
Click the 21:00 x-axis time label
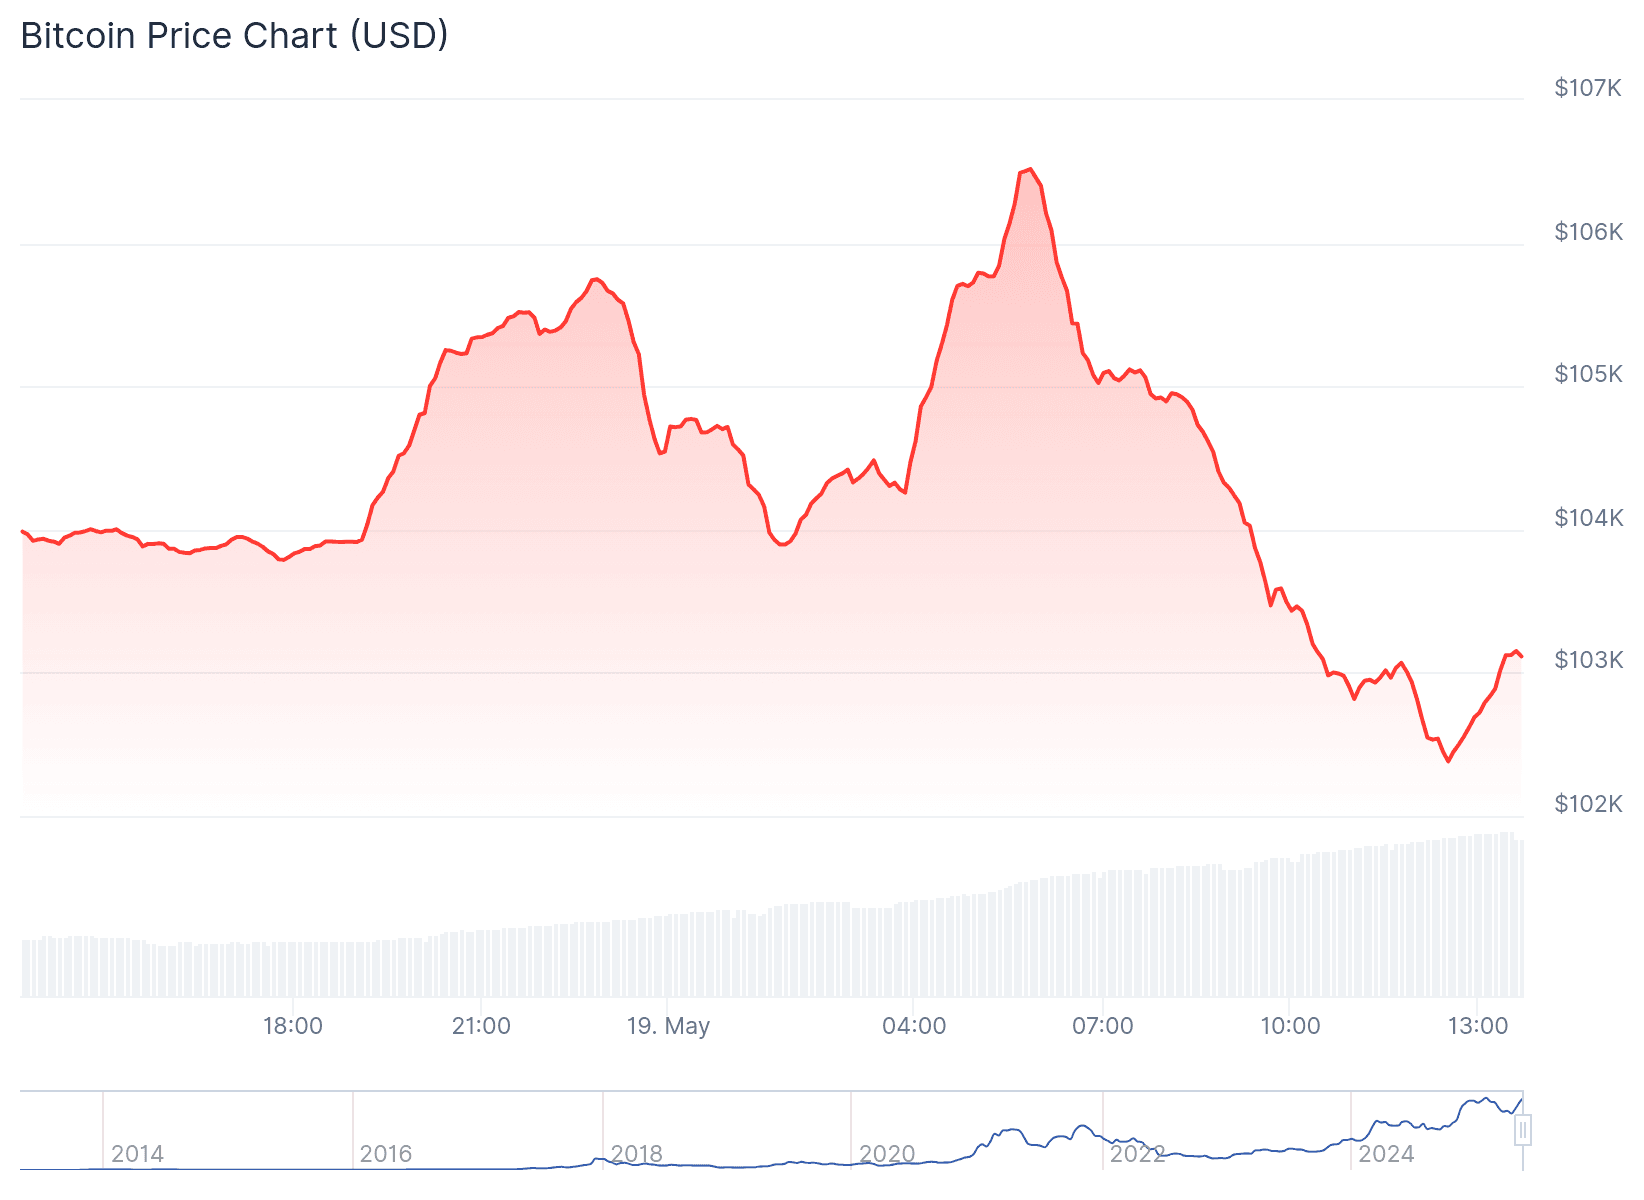481,1026
